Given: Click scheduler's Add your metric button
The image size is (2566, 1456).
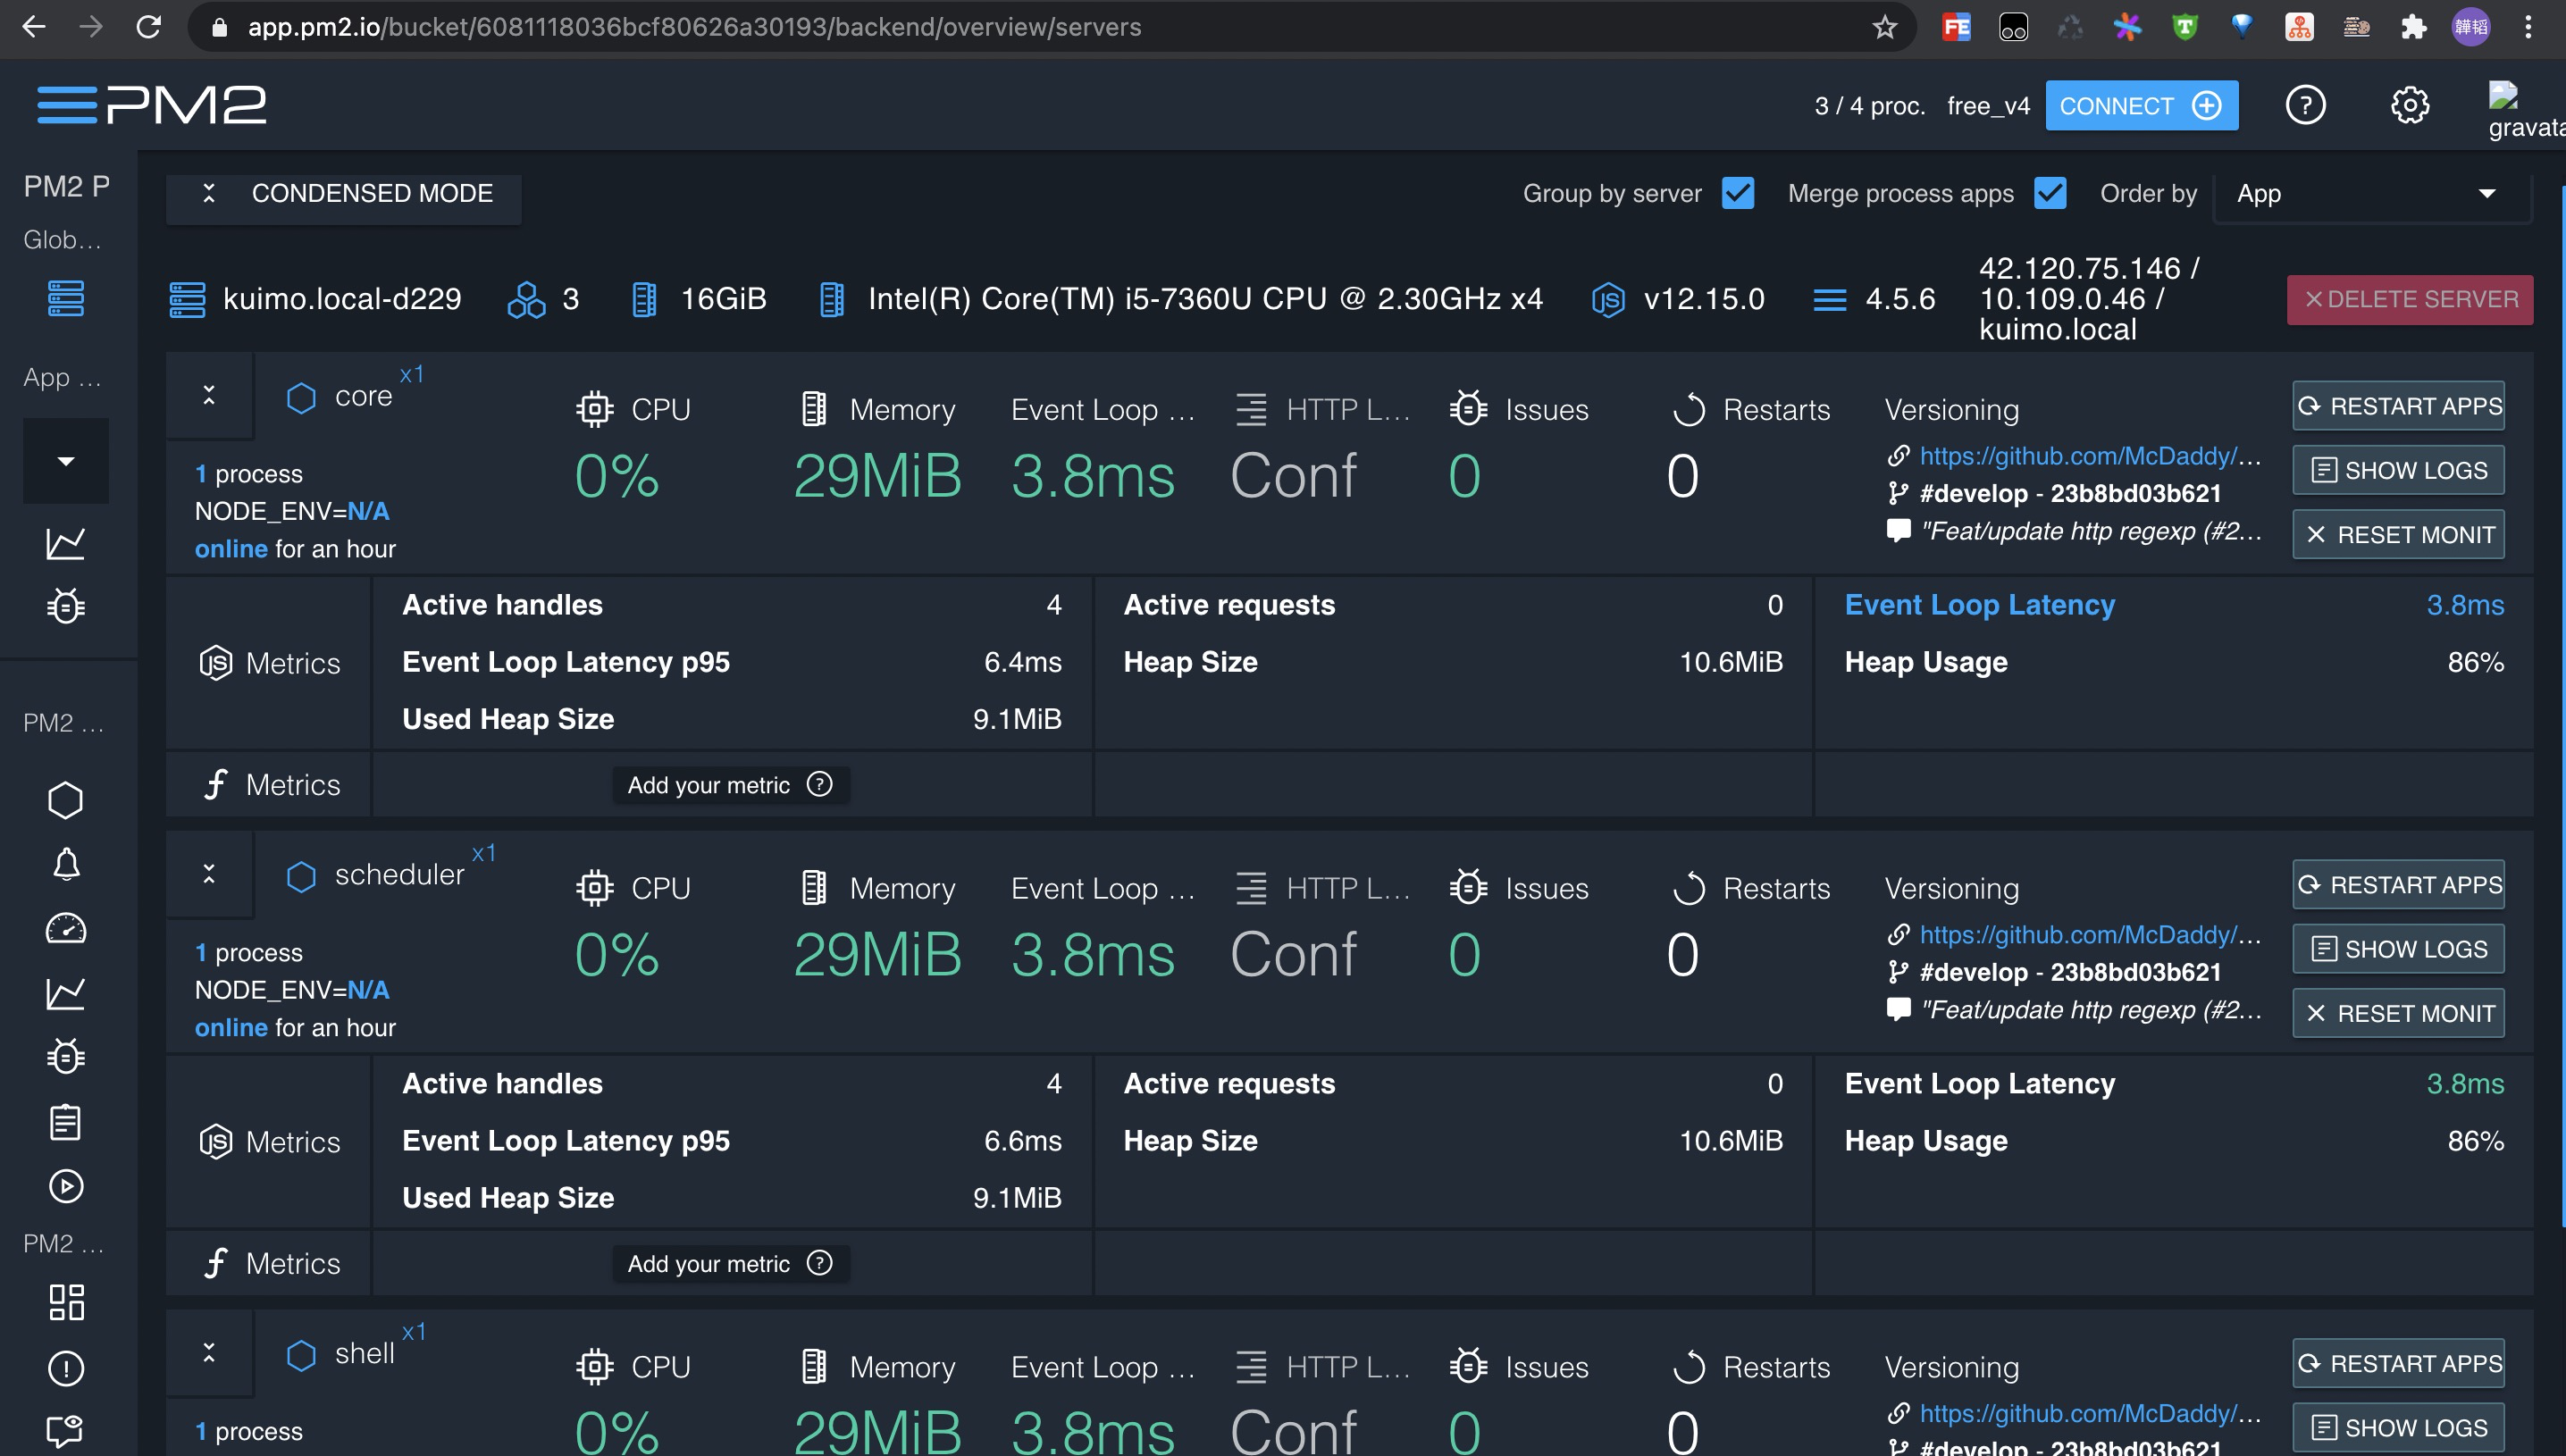Looking at the screenshot, I should click(x=731, y=1264).
